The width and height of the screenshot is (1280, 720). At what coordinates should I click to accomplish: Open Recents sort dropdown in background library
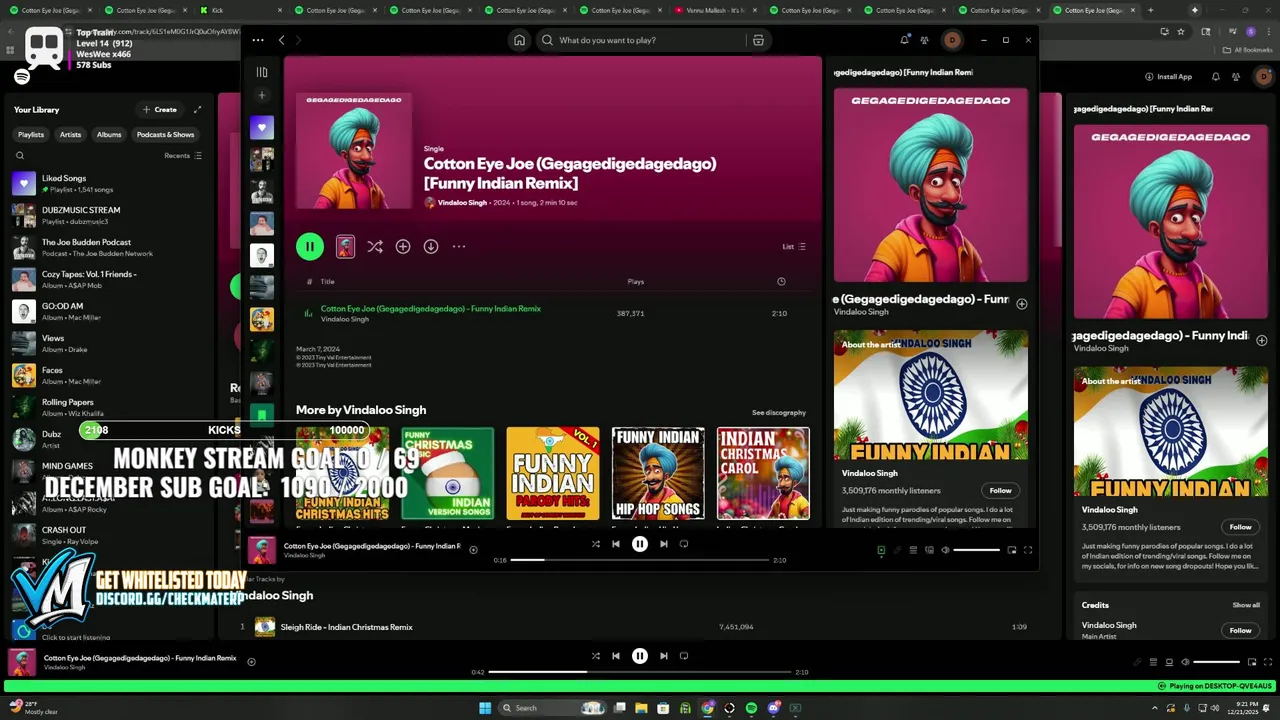(x=183, y=155)
